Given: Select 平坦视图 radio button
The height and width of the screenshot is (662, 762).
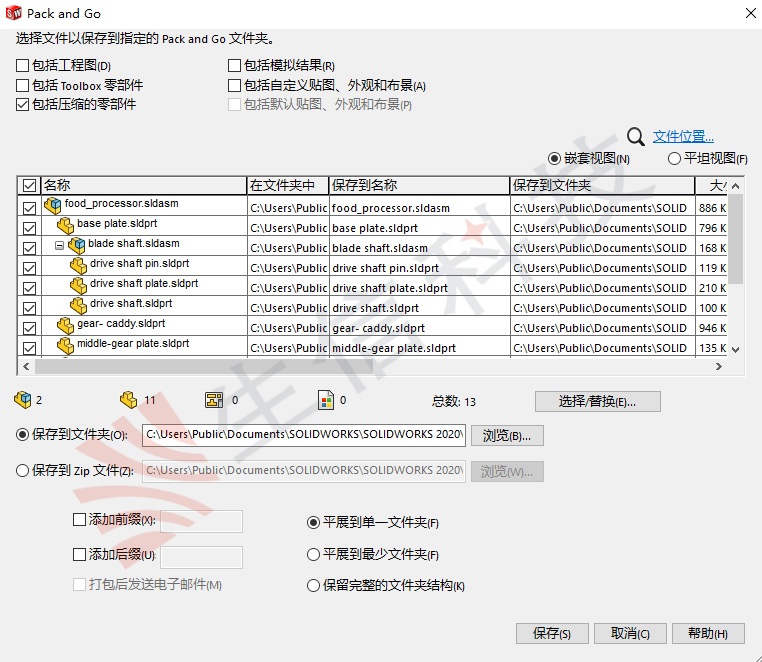Looking at the screenshot, I should pos(674,158).
